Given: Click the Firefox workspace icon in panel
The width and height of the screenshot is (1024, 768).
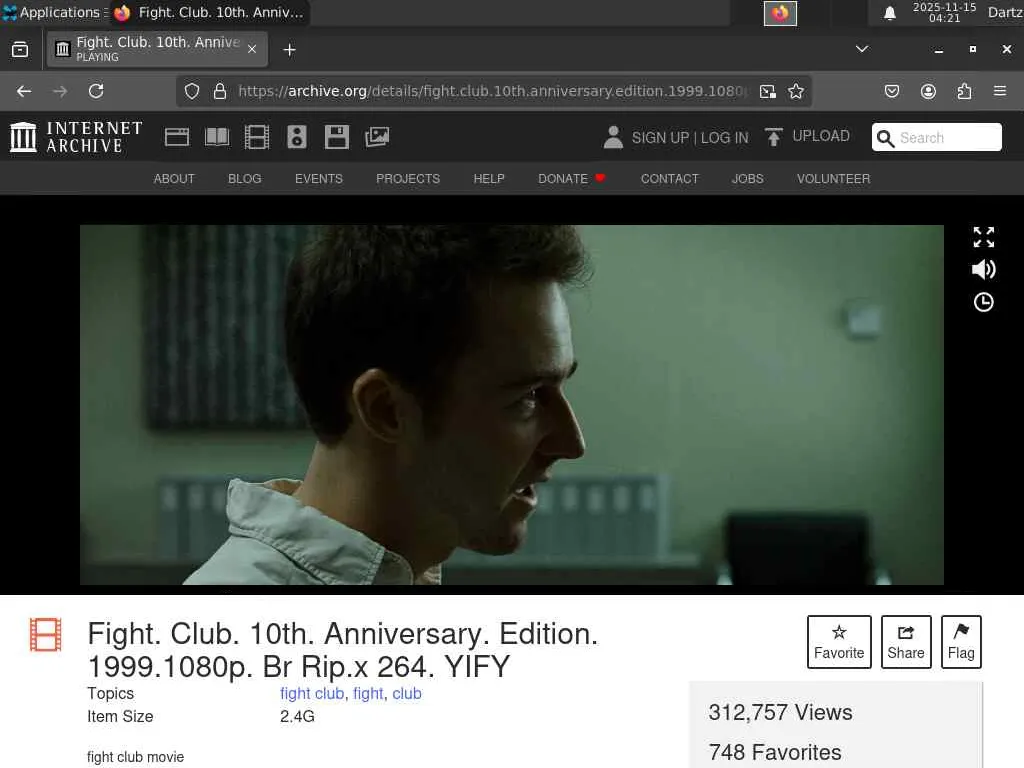Looking at the screenshot, I should click(x=780, y=13).
